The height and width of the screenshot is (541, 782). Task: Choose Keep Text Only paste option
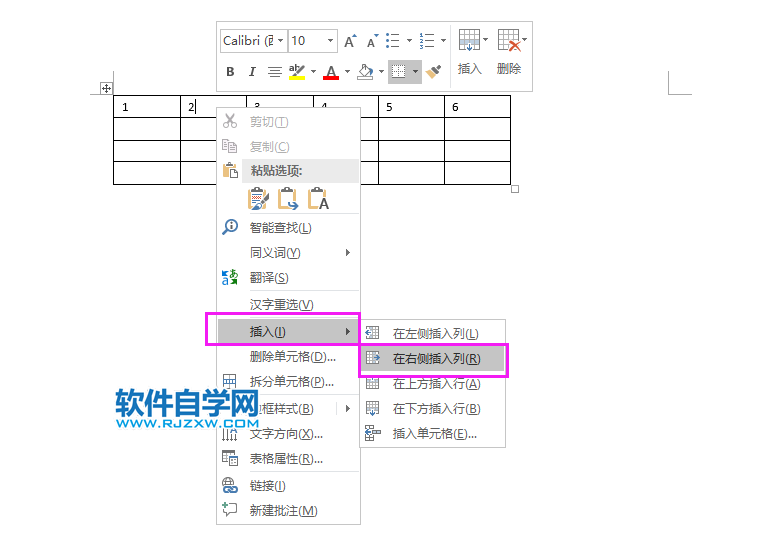pos(318,198)
